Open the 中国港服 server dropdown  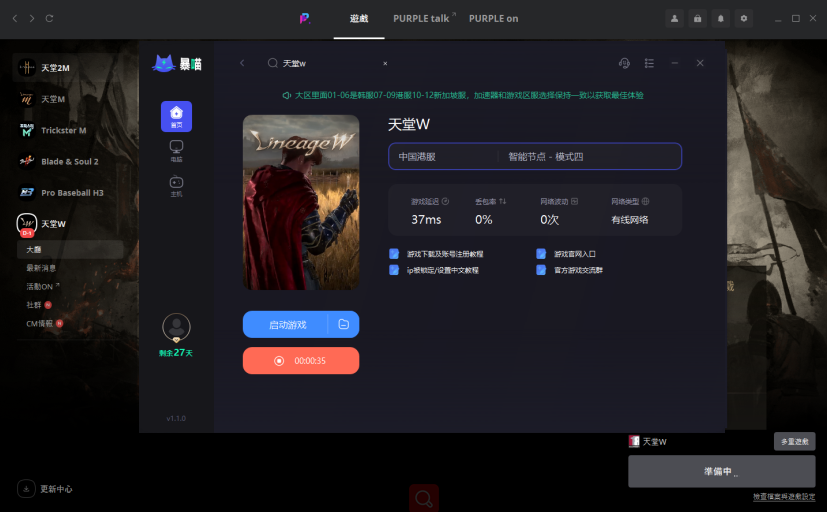(x=443, y=157)
